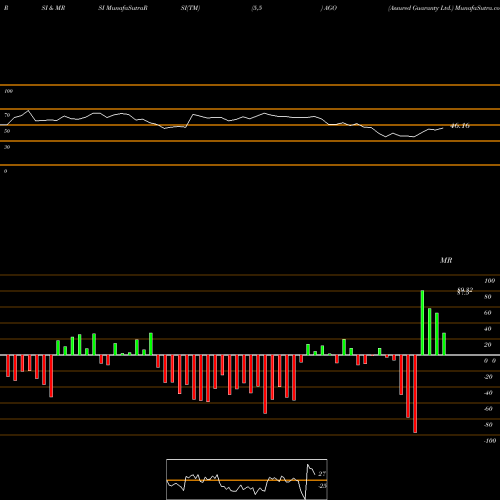
Task: Click the MR axis label 20
Action: tap(488, 345)
